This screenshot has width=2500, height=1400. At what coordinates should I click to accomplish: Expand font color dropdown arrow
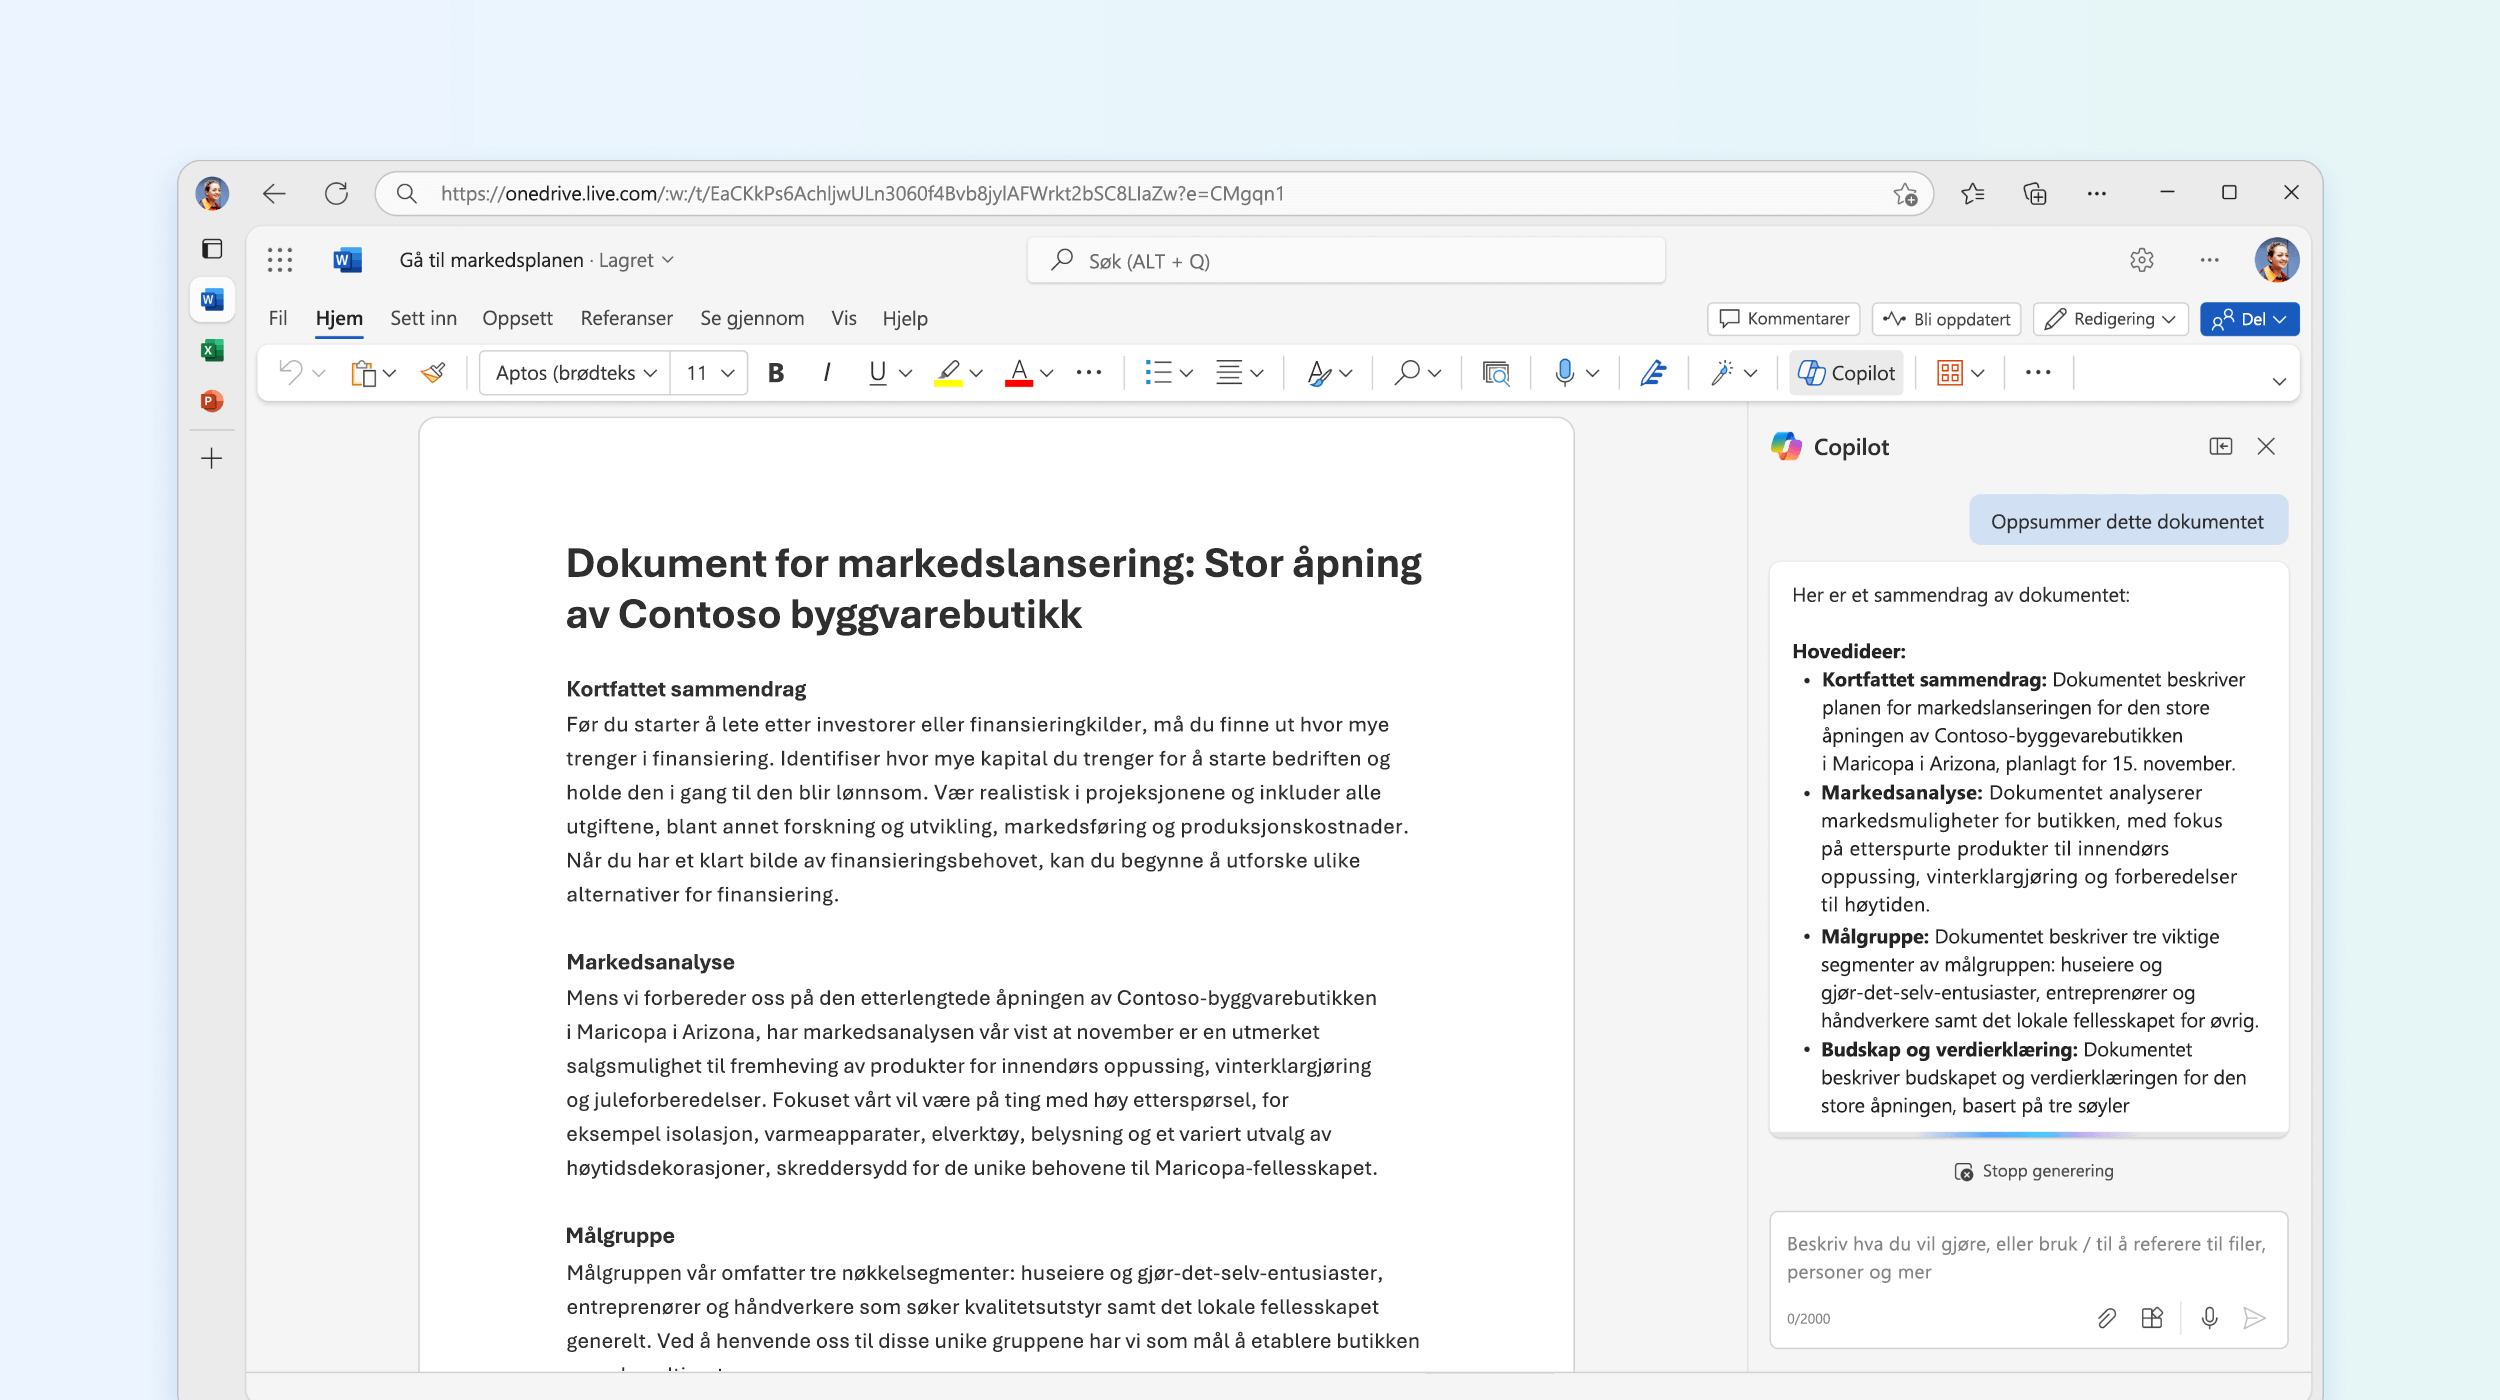(x=1047, y=373)
